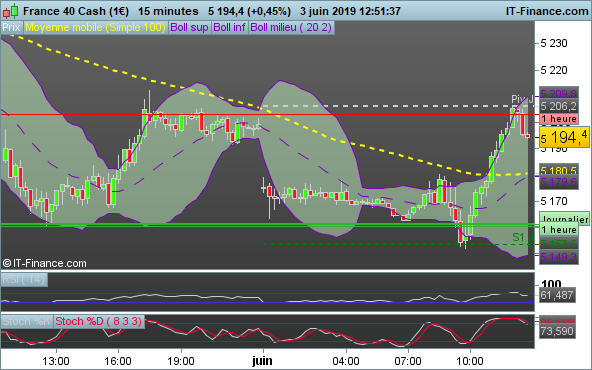The height and width of the screenshot is (370, 592).
Task: Click the 5 209,8 upper Bollinger price tag
Action: point(559,93)
